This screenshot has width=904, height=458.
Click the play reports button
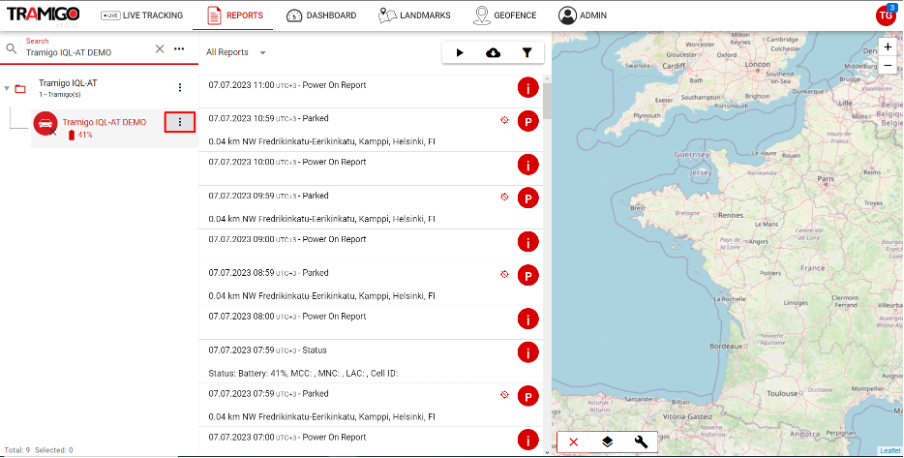pos(460,52)
